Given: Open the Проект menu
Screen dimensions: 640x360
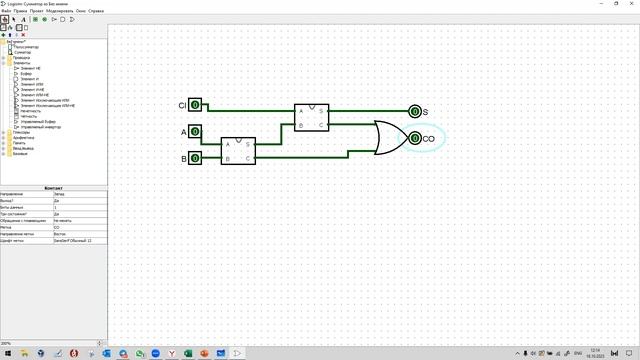Looking at the screenshot, I should pos(36,11).
